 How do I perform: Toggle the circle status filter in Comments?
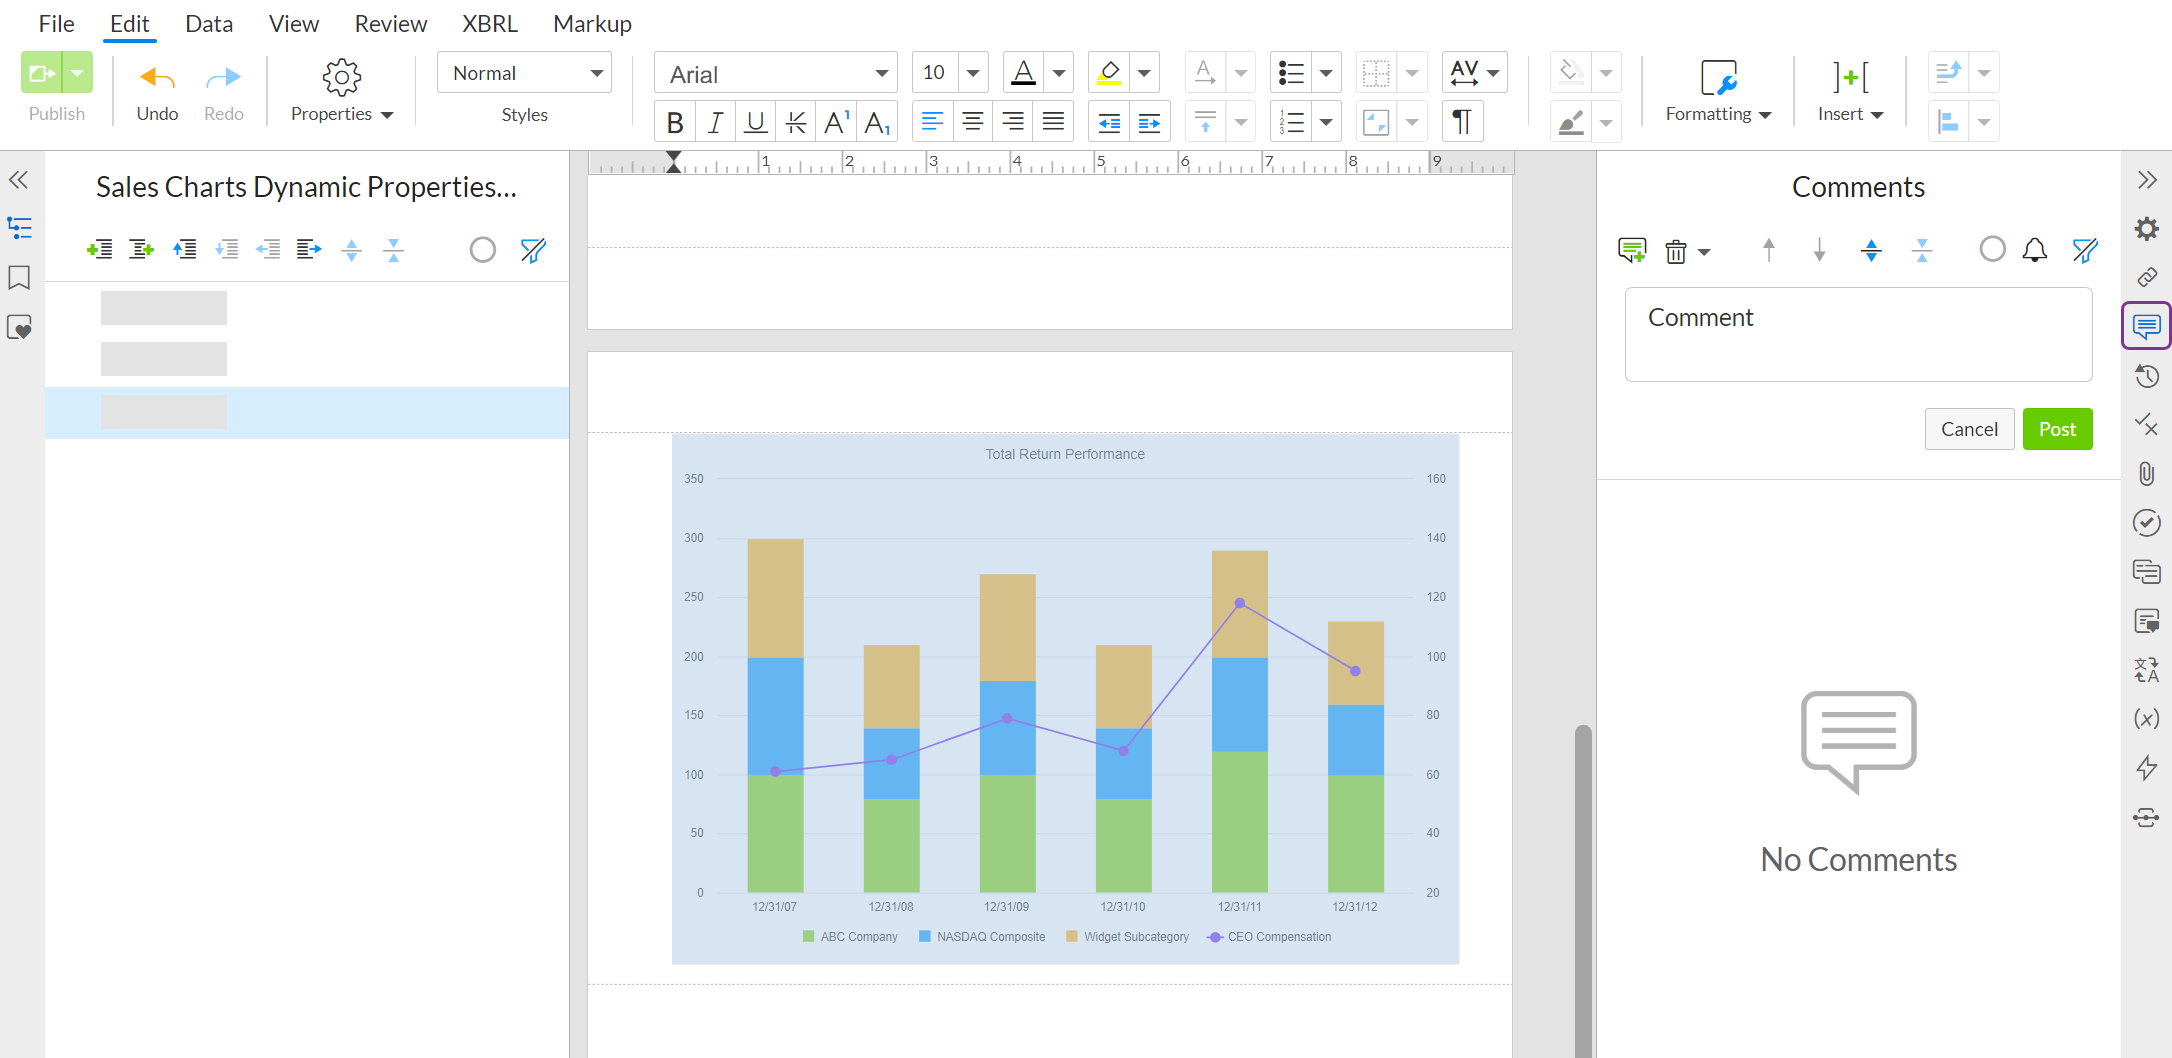pos(1992,250)
